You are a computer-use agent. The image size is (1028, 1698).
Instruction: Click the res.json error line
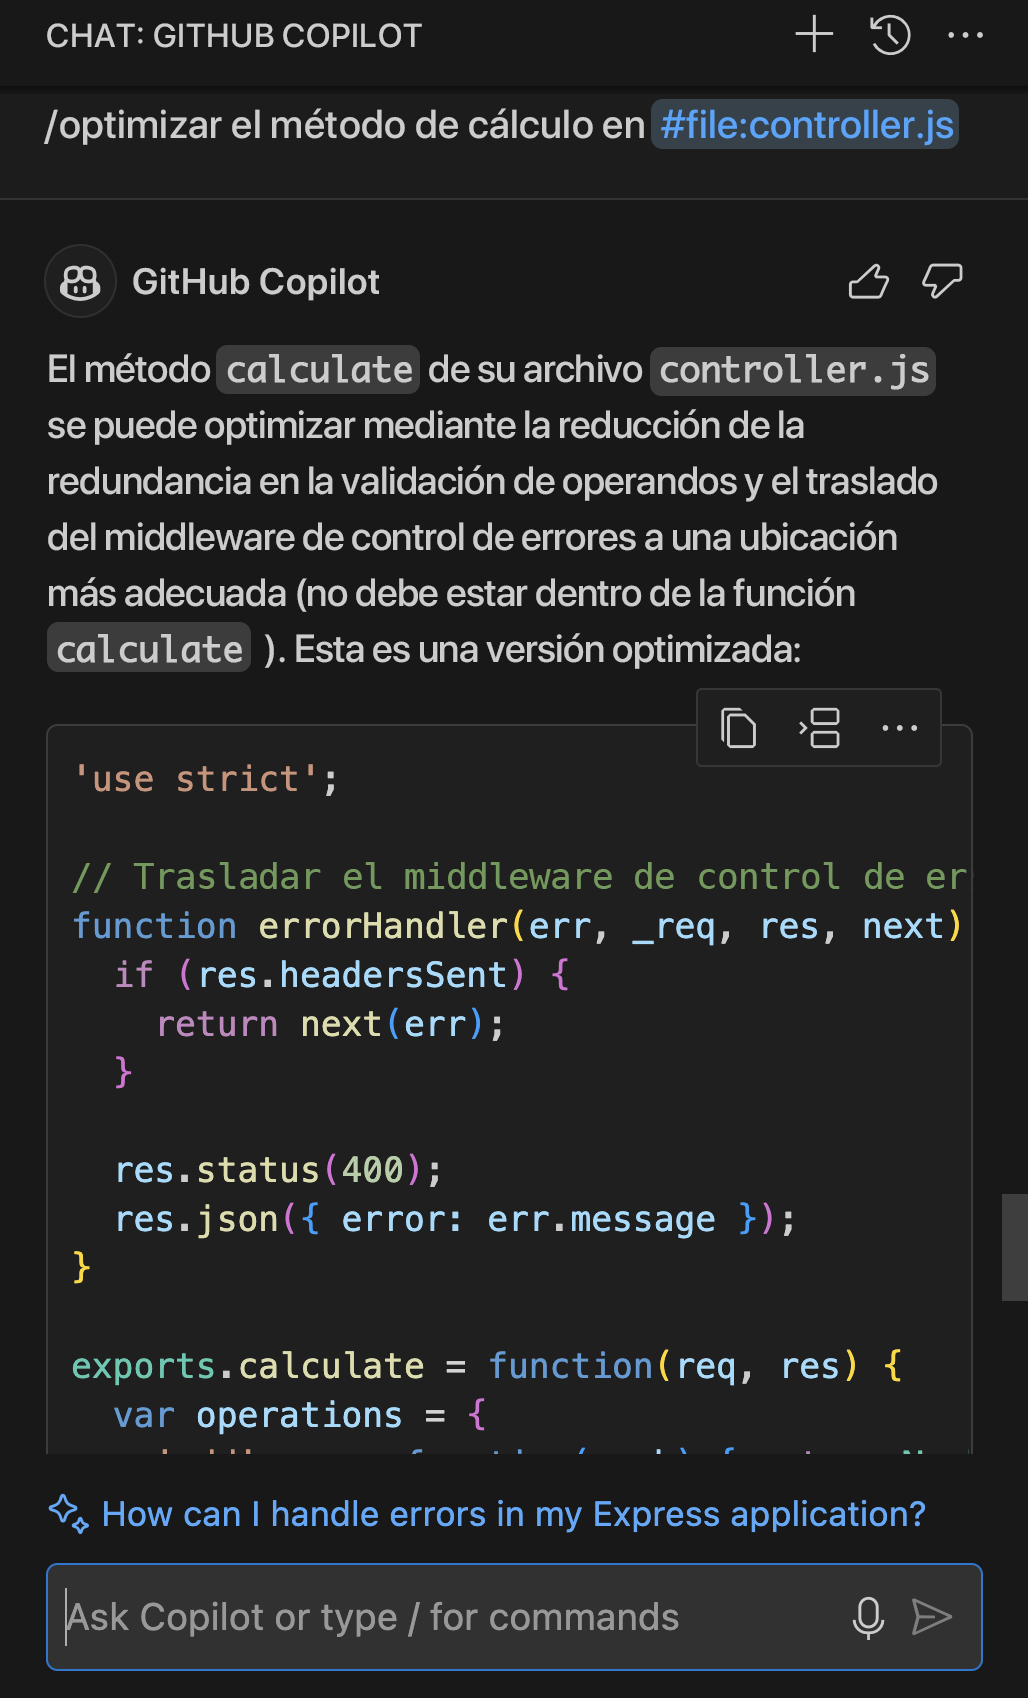(x=455, y=1219)
